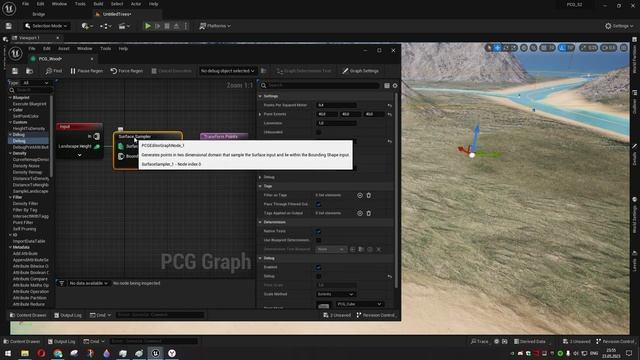
Task: Open Content Drawer in PCG editor window
Action: pyautogui.click(x=28, y=315)
